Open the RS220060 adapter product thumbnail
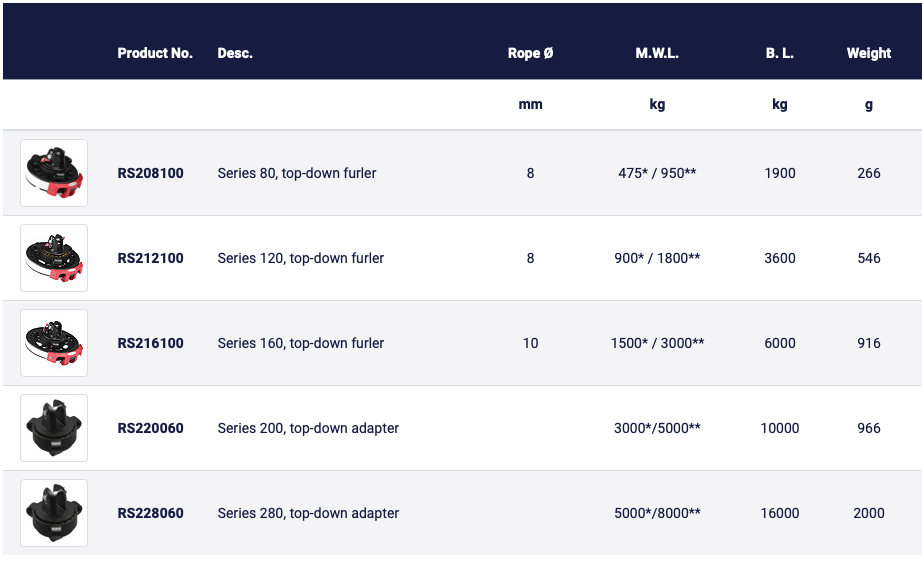Viewport: 922px width, 567px height. [x=54, y=428]
